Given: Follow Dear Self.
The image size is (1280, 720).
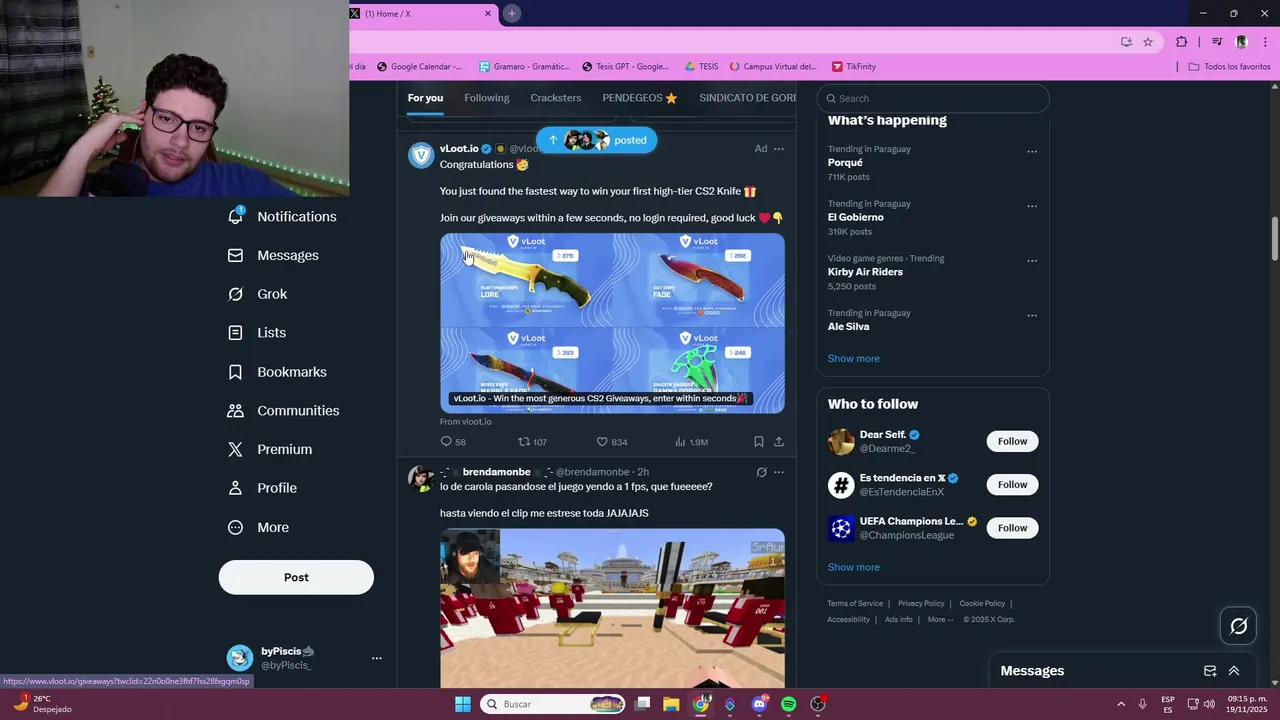Looking at the screenshot, I should coord(1012,441).
